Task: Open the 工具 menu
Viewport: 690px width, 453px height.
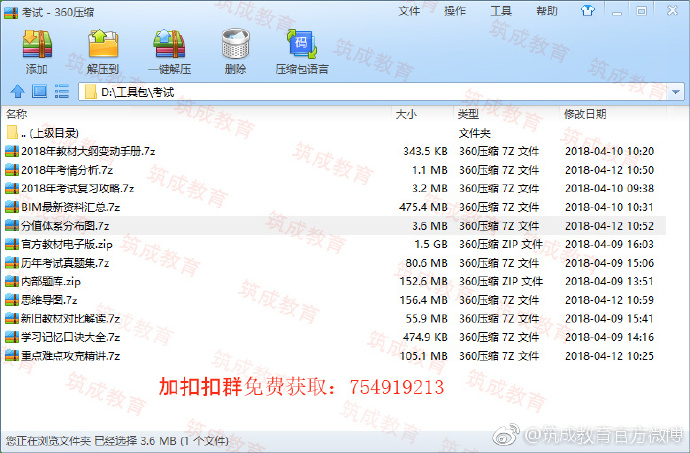Action: [x=501, y=11]
